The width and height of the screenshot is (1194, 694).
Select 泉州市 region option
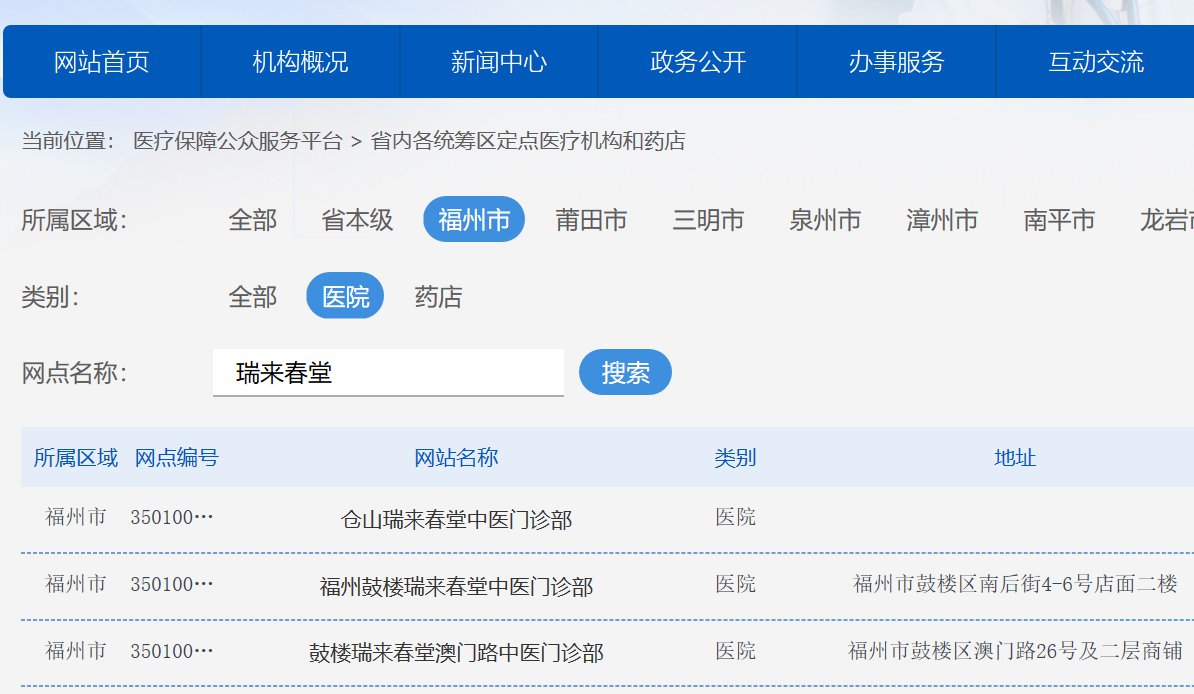click(x=825, y=220)
